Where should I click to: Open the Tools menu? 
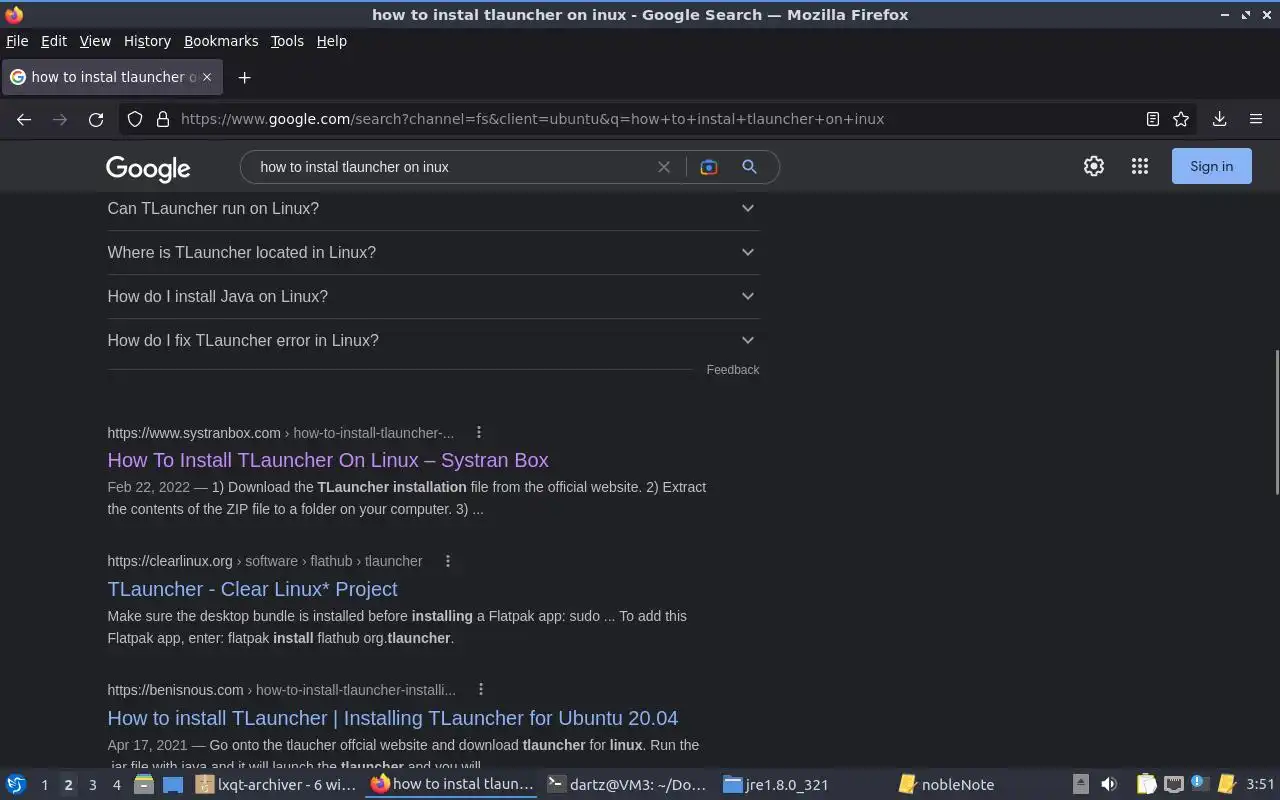[287, 41]
